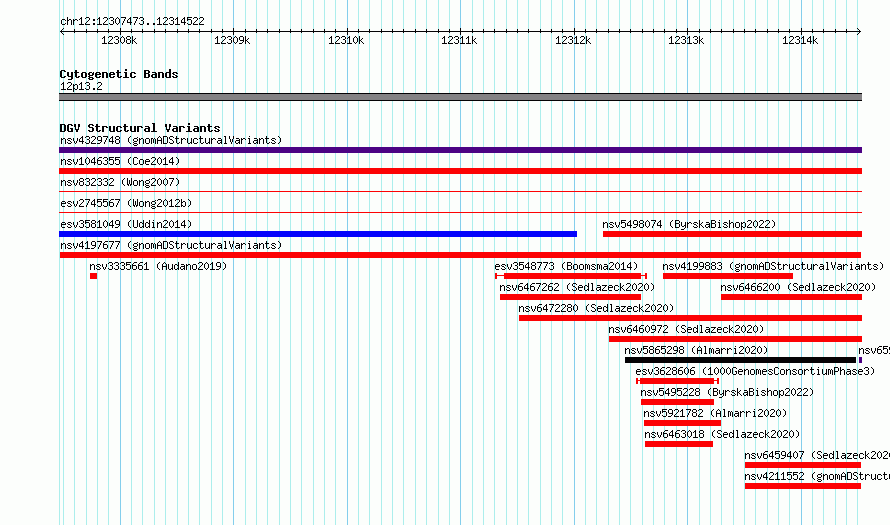
Task: Select the nsv6467262 (Sedlazeck2020) red bar
Action: [570, 297]
